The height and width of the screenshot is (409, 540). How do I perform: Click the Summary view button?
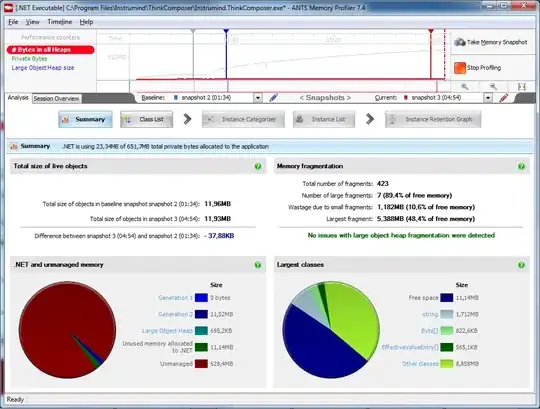tap(85, 119)
